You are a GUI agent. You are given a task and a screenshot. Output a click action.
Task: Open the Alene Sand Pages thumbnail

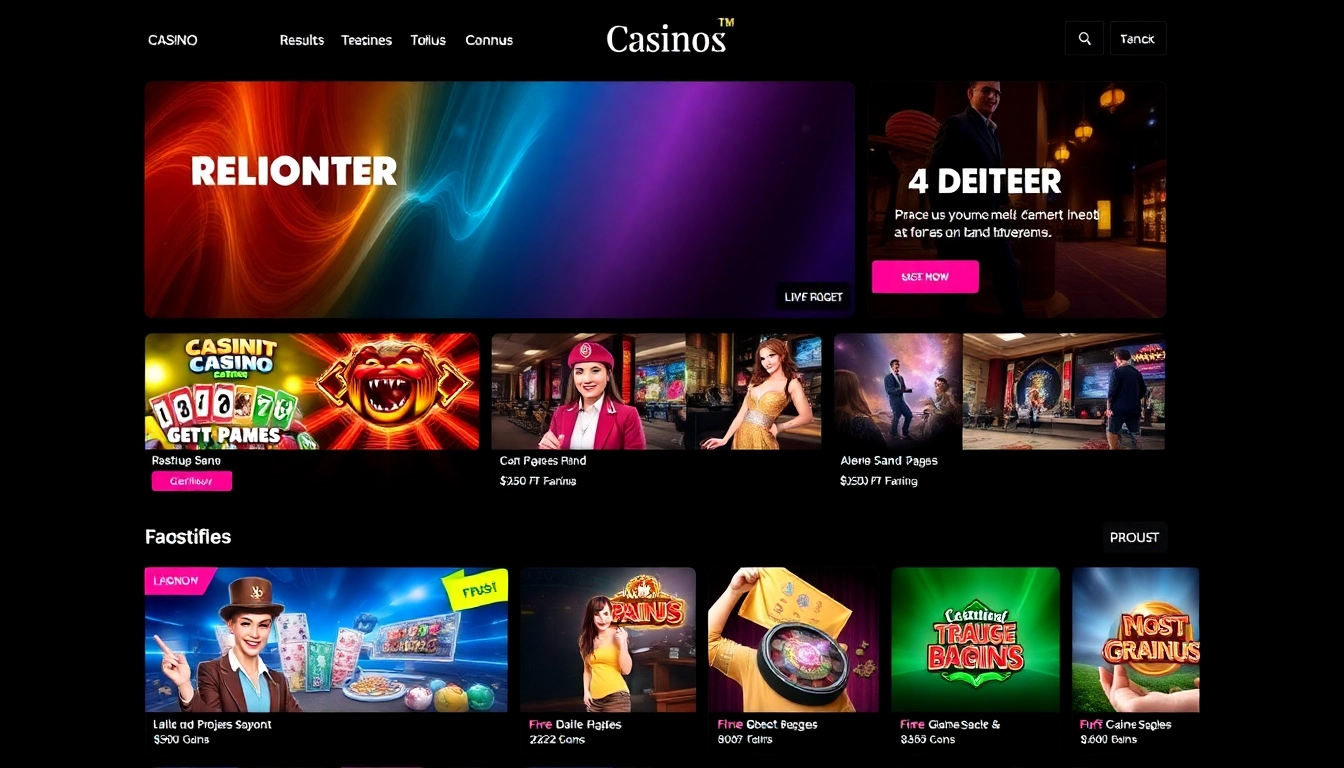[1000, 391]
